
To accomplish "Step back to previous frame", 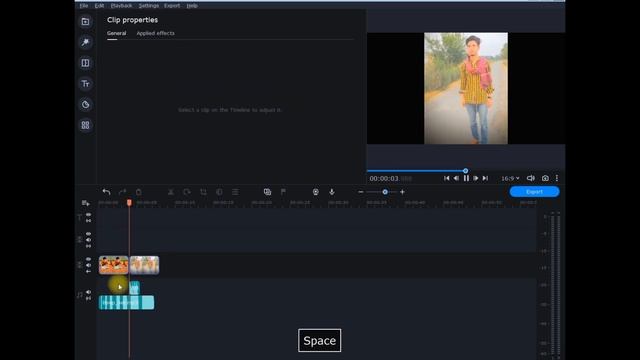I will click(x=456, y=178).
